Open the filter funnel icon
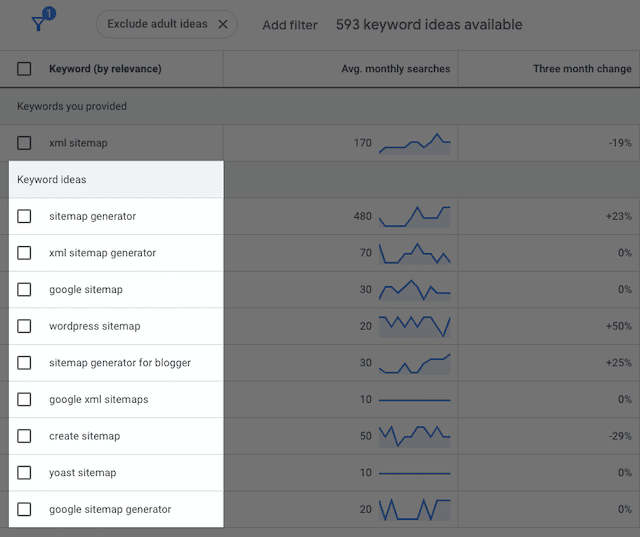This screenshot has width=640, height=537. point(40,24)
